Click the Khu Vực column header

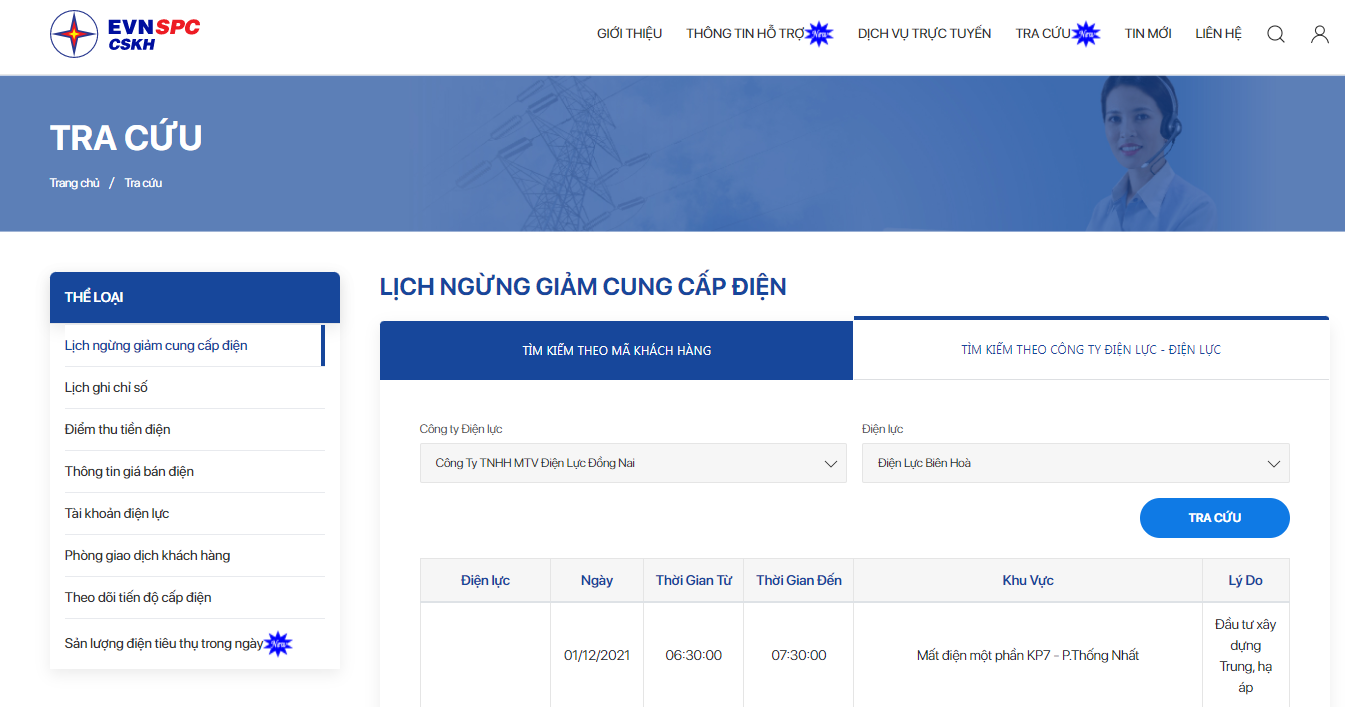1028,580
